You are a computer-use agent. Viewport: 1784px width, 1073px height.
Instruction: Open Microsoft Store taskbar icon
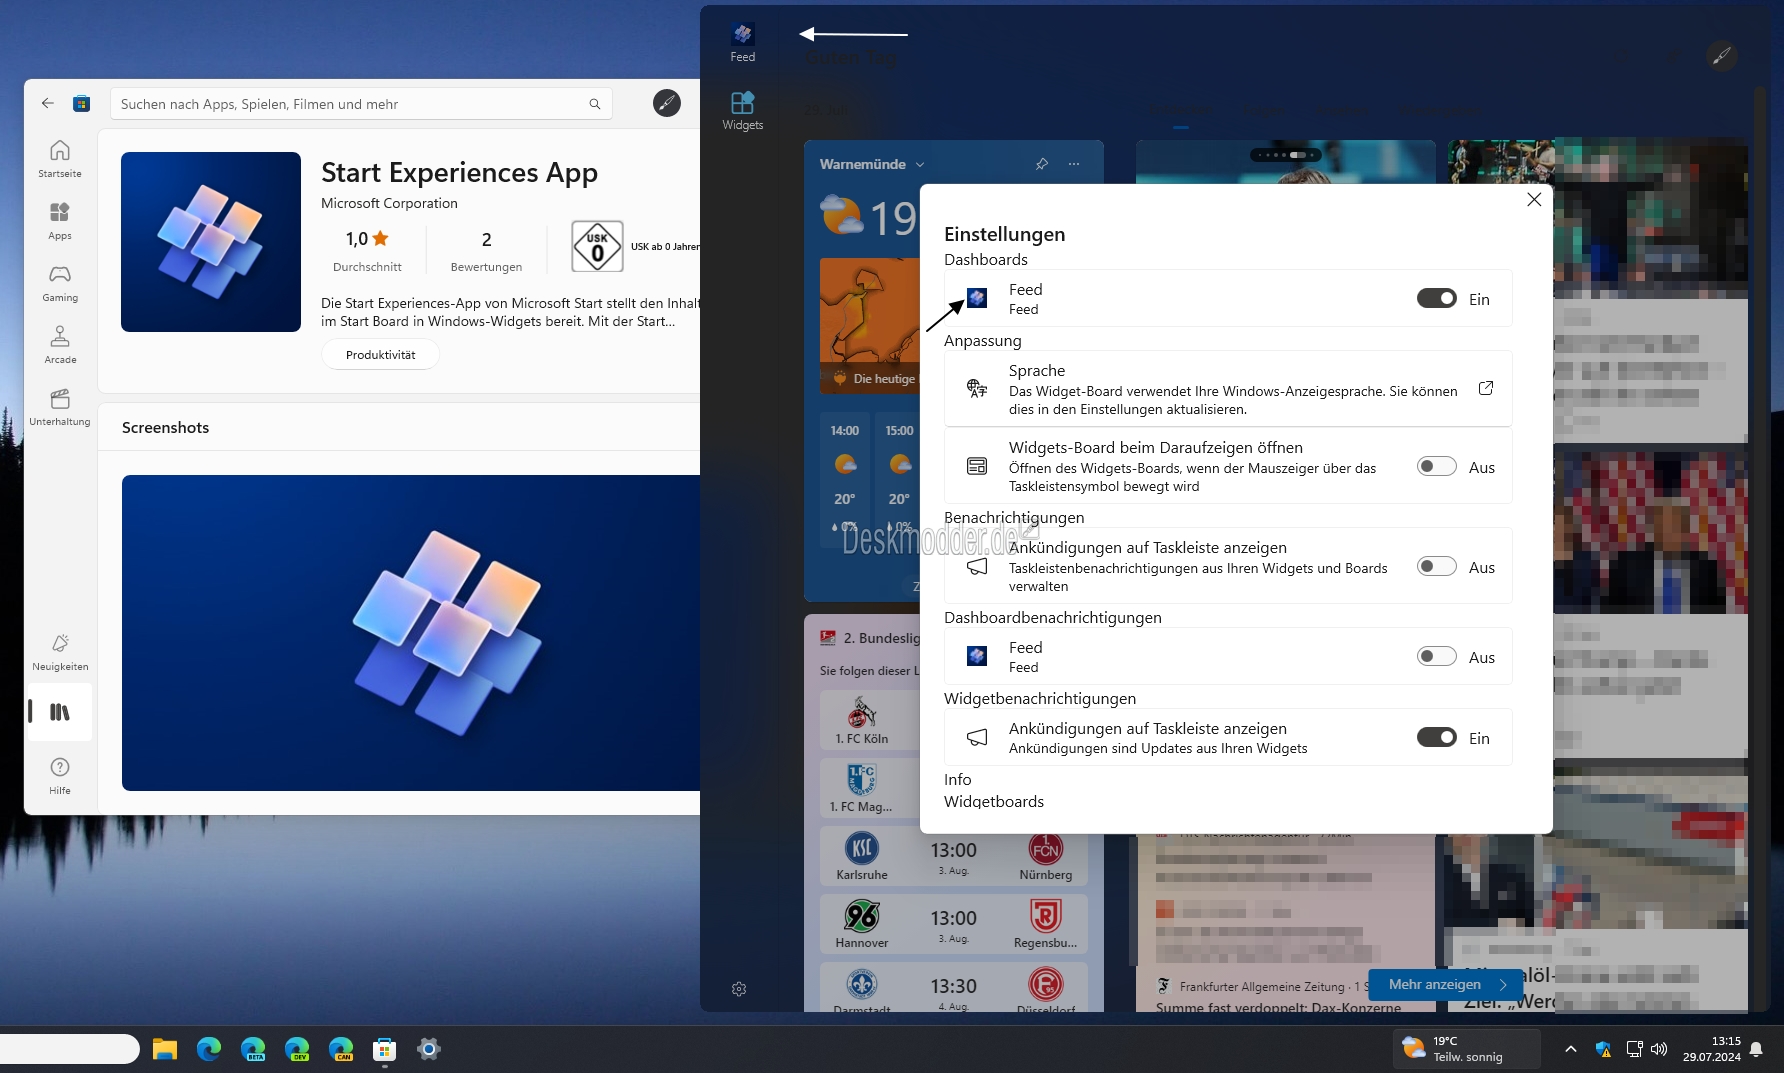pos(385,1049)
